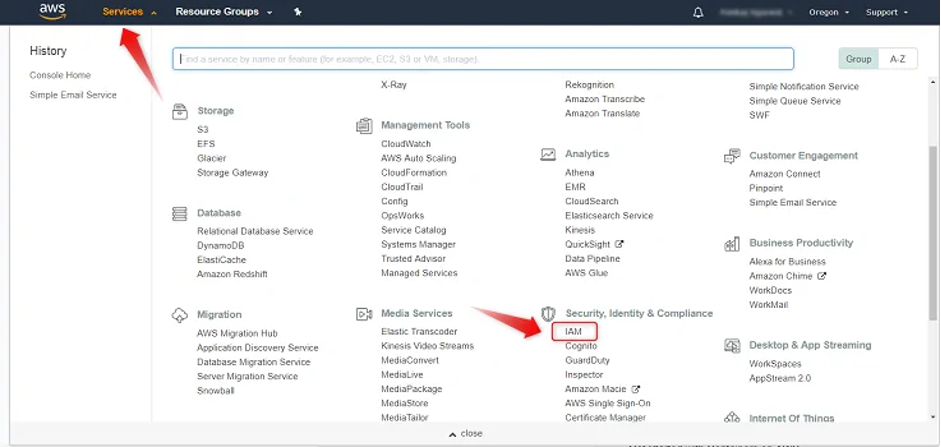The width and height of the screenshot is (941, 447).
Task: Open the Support dropdown menu
Action: pos(886,12)
